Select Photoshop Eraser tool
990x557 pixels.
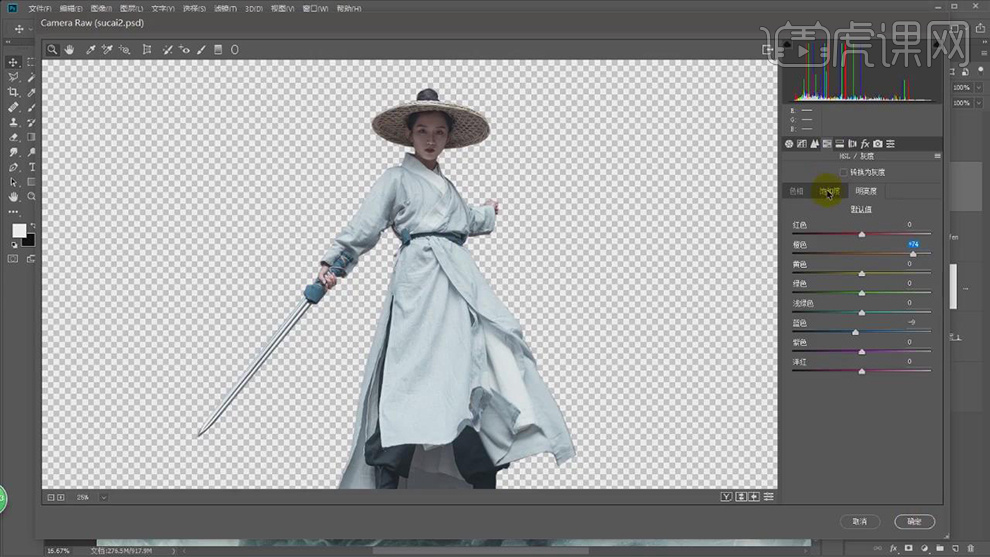coord(13,137)
